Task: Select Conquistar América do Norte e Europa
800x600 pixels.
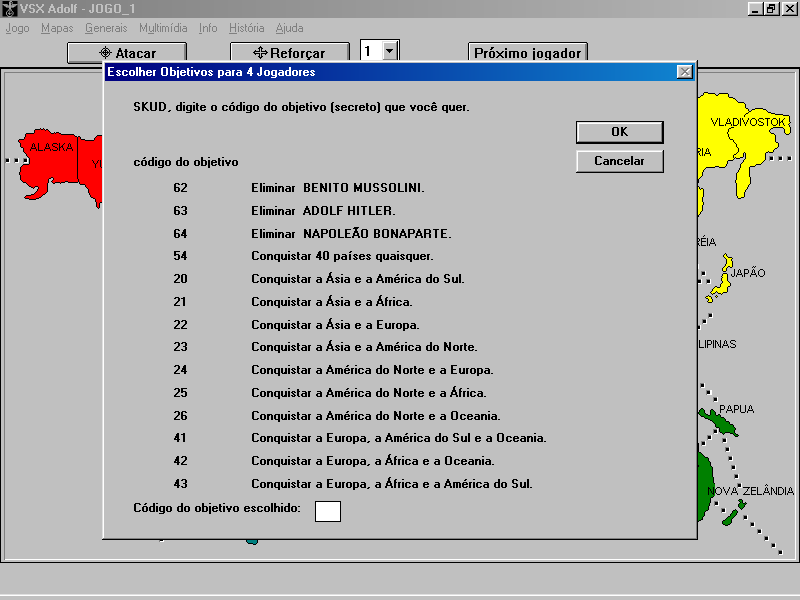Action: pos(372,370)
